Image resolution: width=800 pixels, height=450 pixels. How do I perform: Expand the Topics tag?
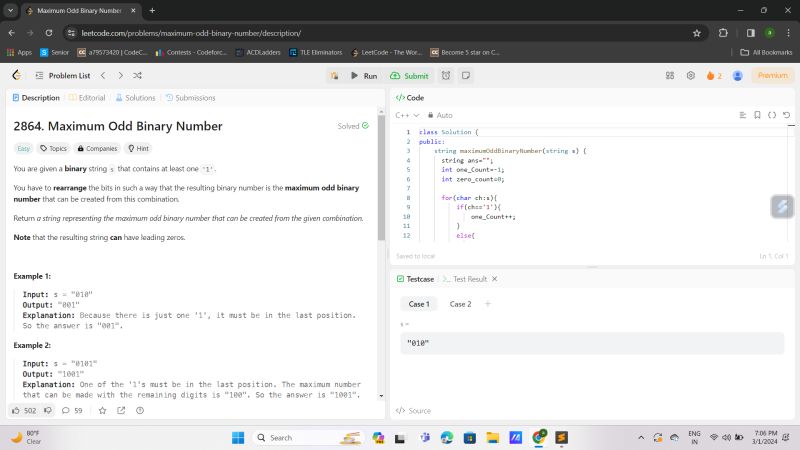click(x=54, y=148)
